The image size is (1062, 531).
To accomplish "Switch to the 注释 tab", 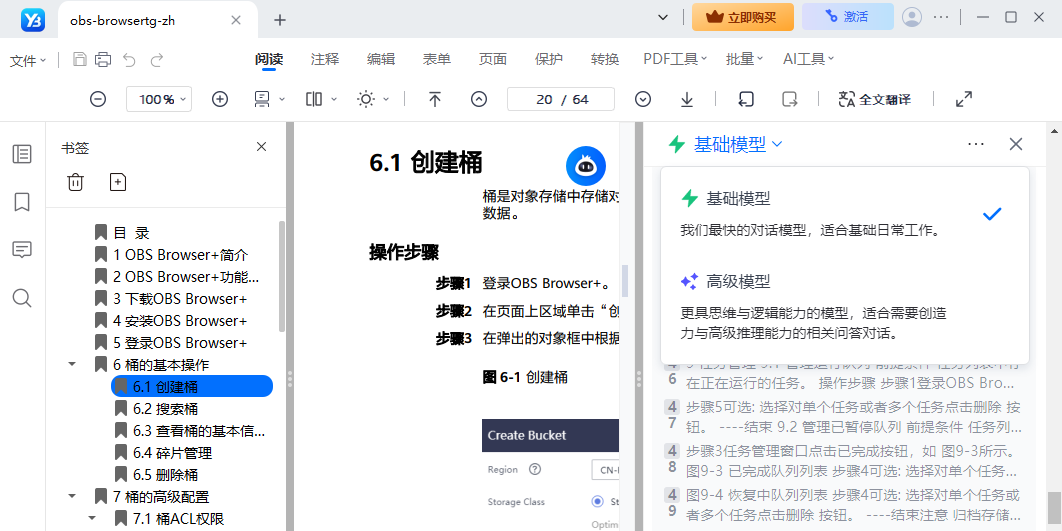I will point(325,59).
